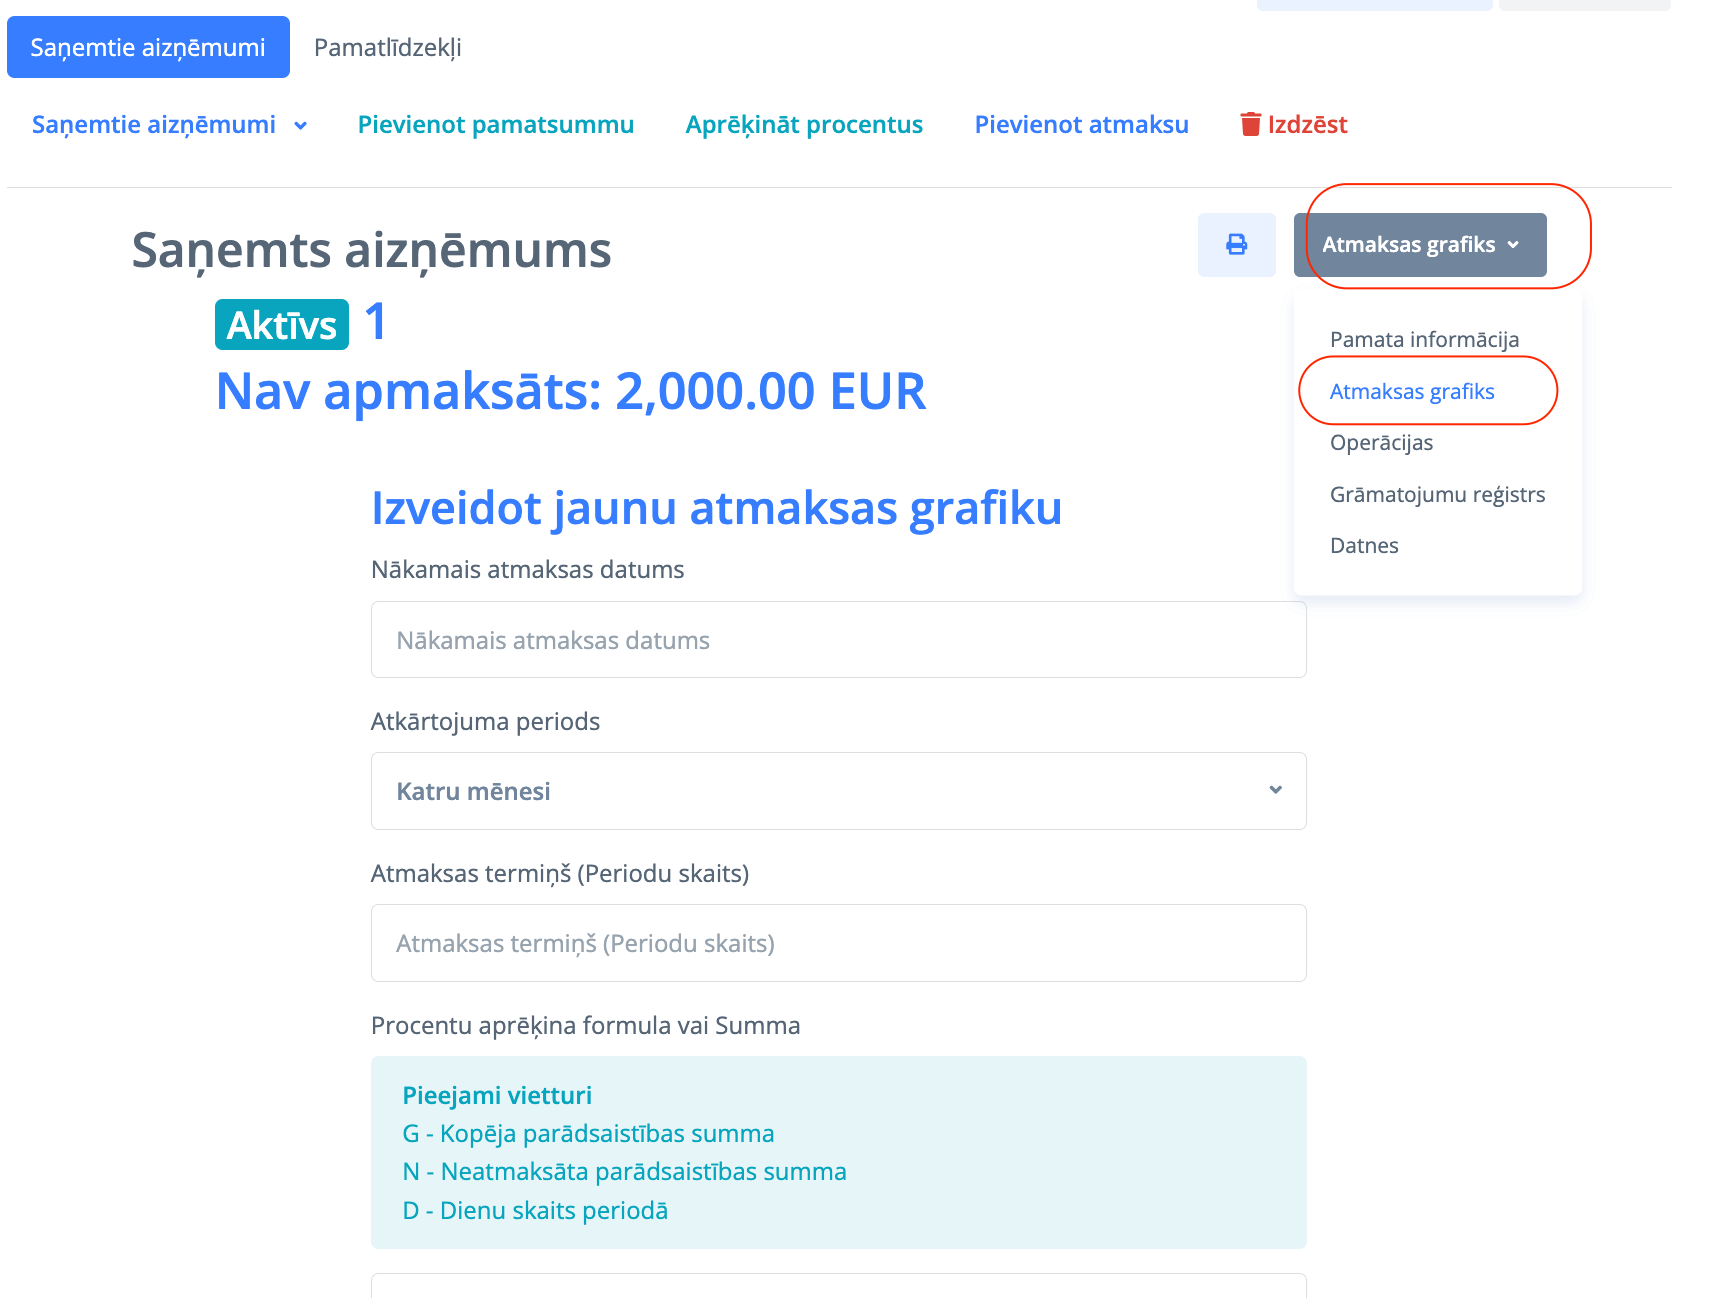The width and height of the screenshot is (1710, 1298).
Task: Choose Atmaksas grafiks menu entry
Action: click(1411, 392)
